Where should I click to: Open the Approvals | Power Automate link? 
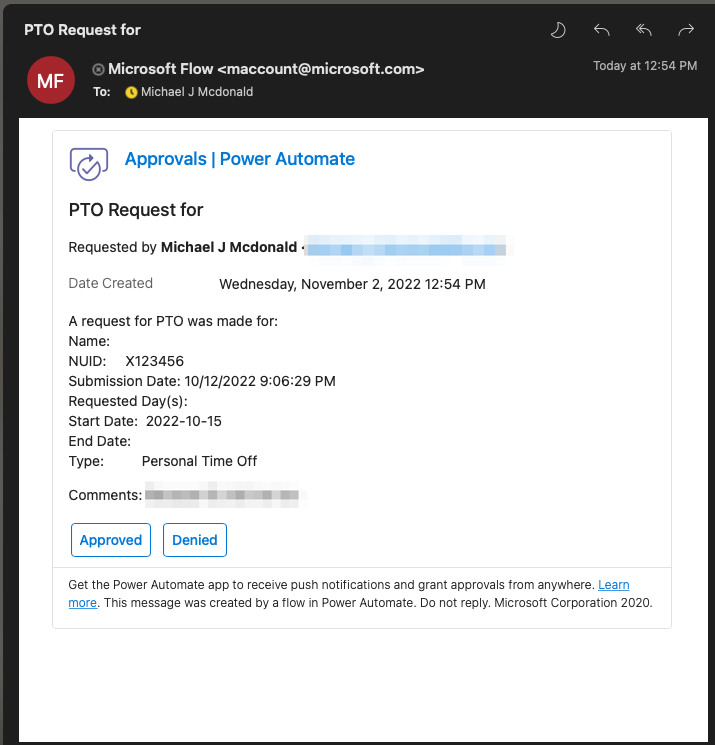[239, 159]
